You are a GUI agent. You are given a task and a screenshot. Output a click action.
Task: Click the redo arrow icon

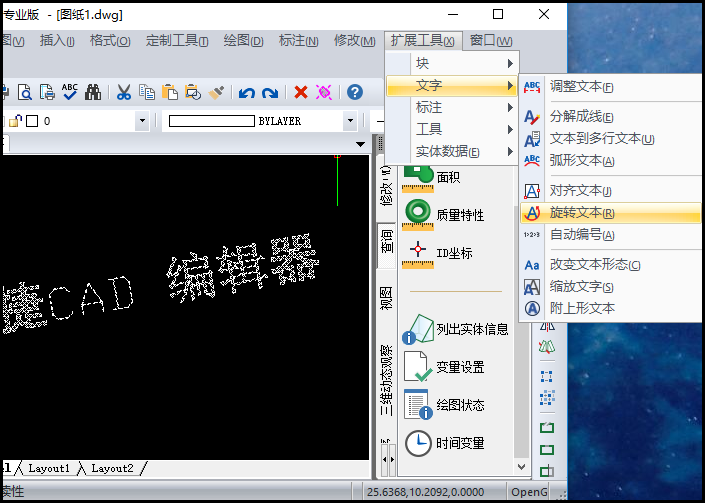point(270,93)
